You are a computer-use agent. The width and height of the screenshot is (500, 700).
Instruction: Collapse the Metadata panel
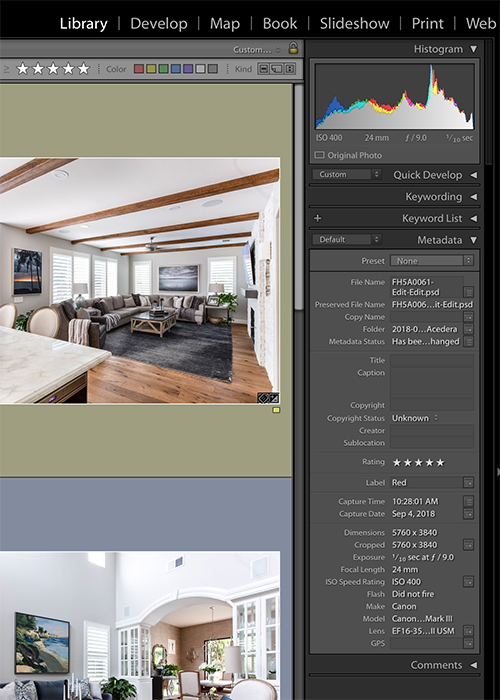(474, 240)
